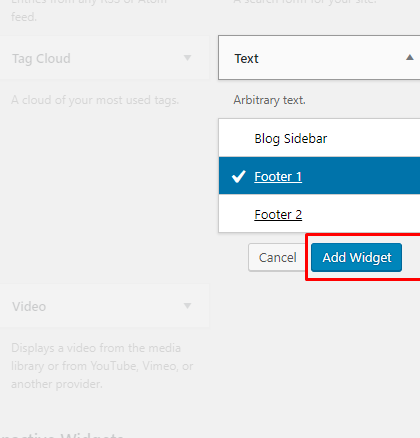The height and width of the screenshot is (438, 420).
Task: Open the Video widget title
Action: [x=29, y=306]
